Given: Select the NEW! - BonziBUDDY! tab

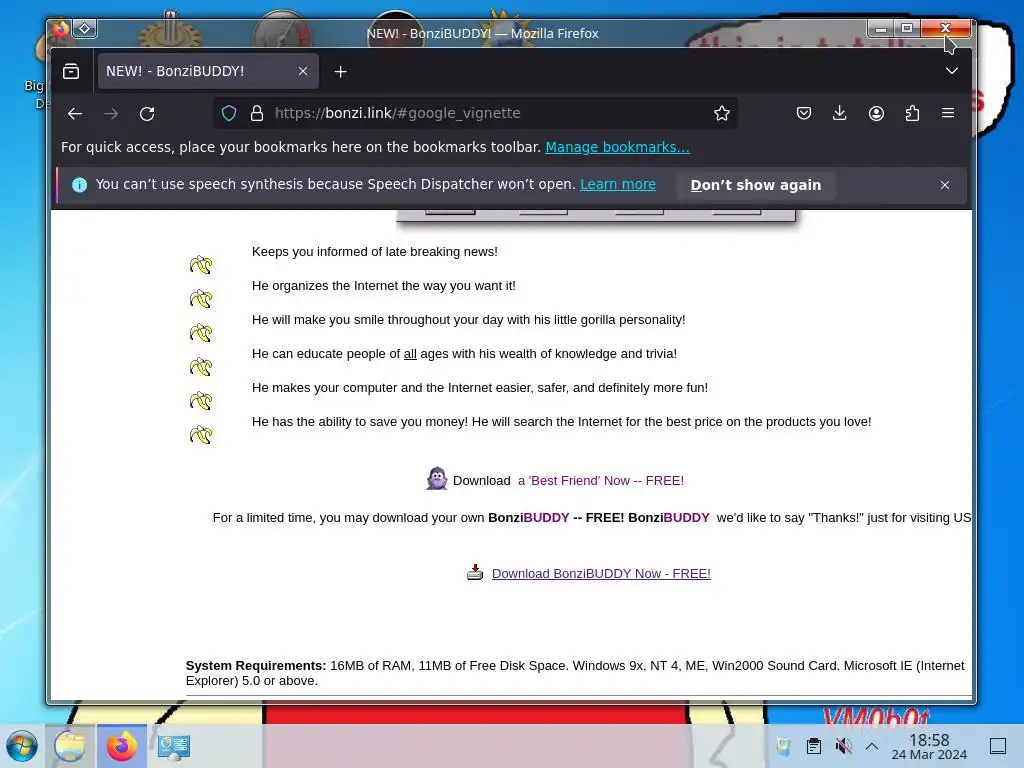Looking at the screenshot, I should tap(208, 71).
